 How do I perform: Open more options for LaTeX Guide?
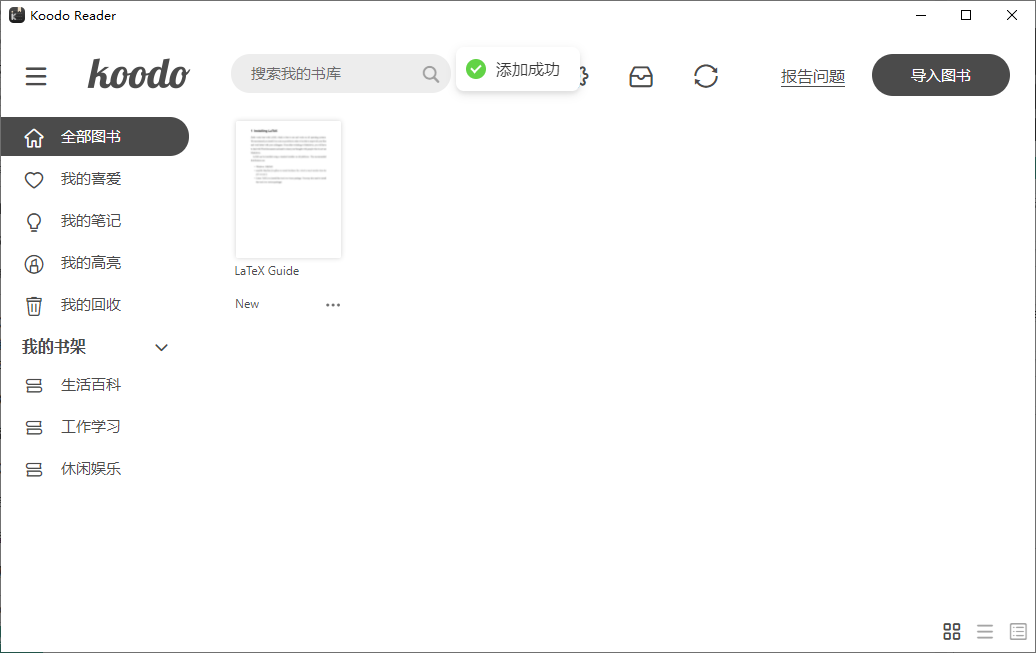tap(334, 304)
